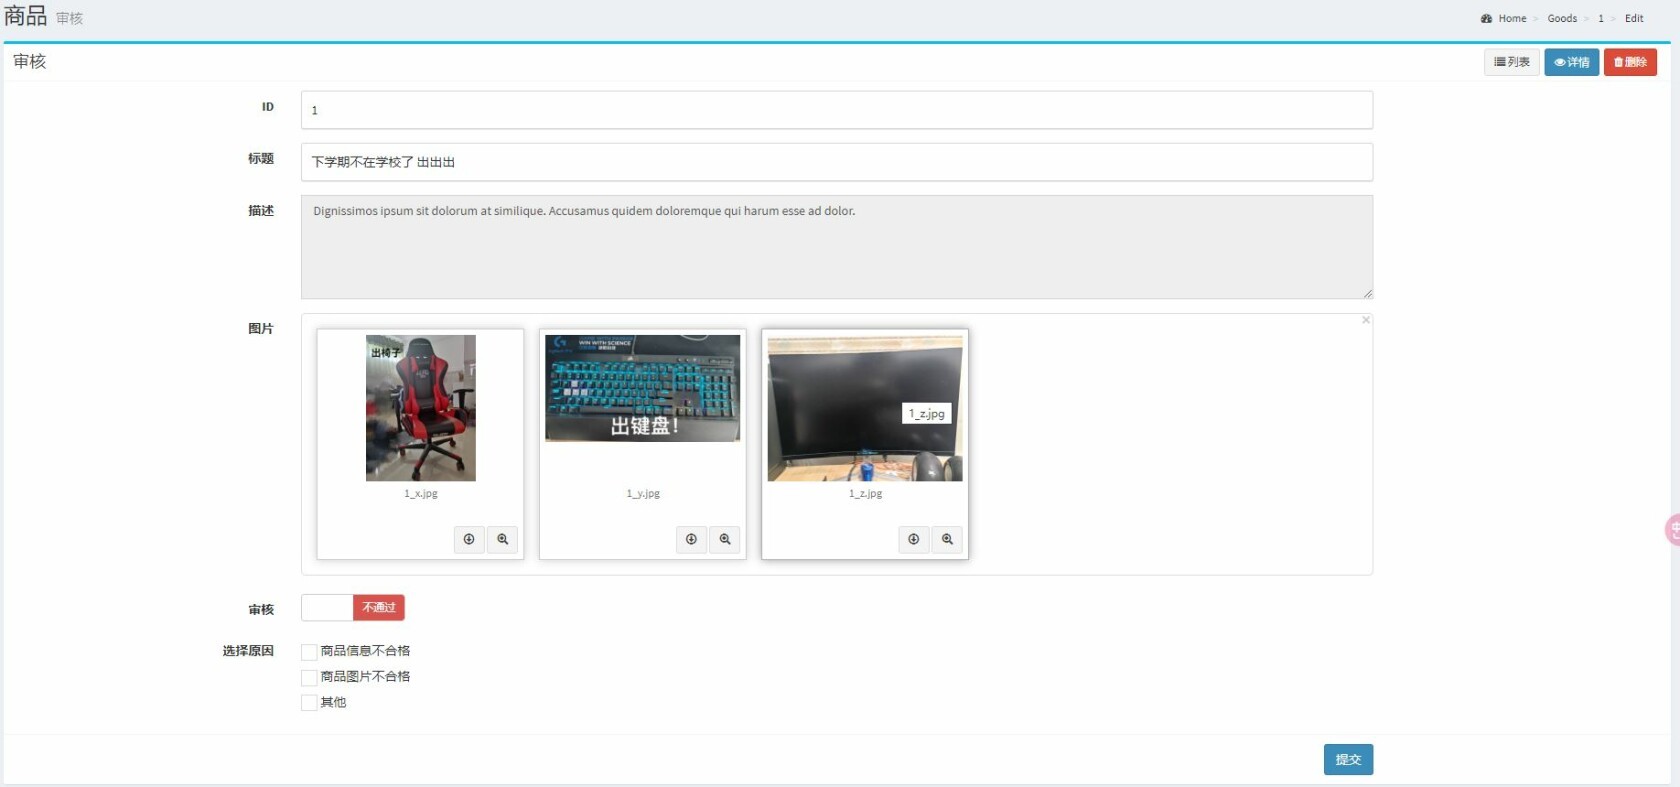Click the red 删除 delete button

1630,62
